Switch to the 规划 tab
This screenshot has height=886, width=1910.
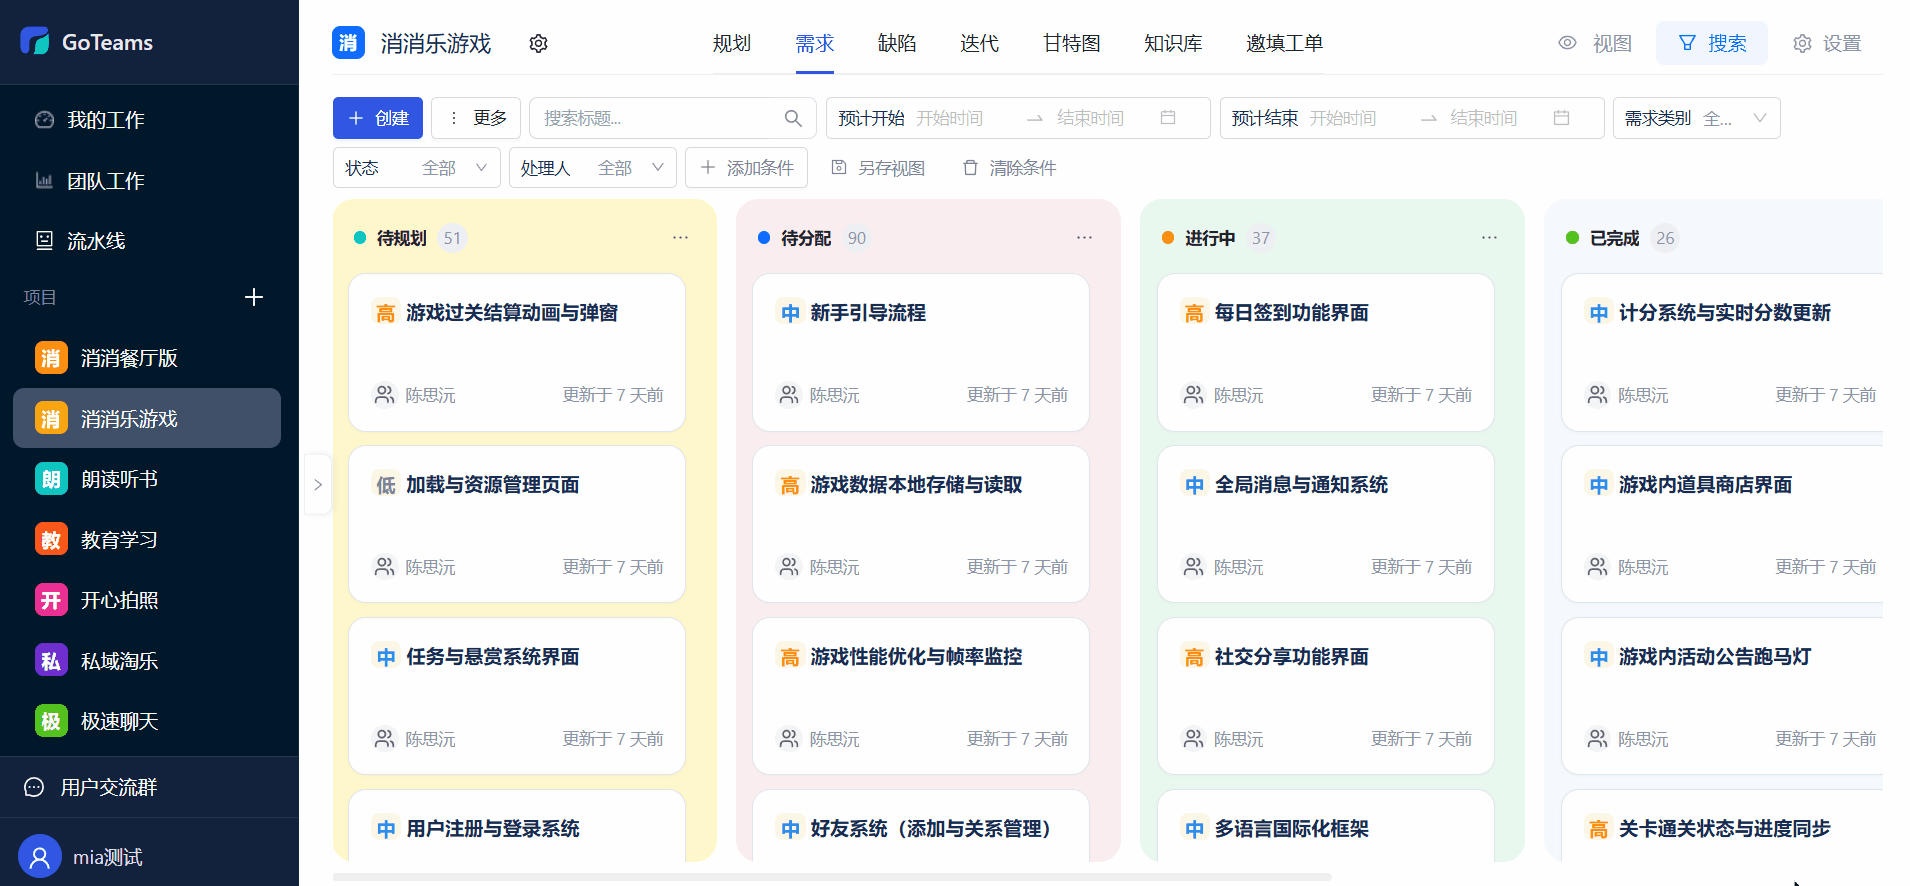coord(732,43)
